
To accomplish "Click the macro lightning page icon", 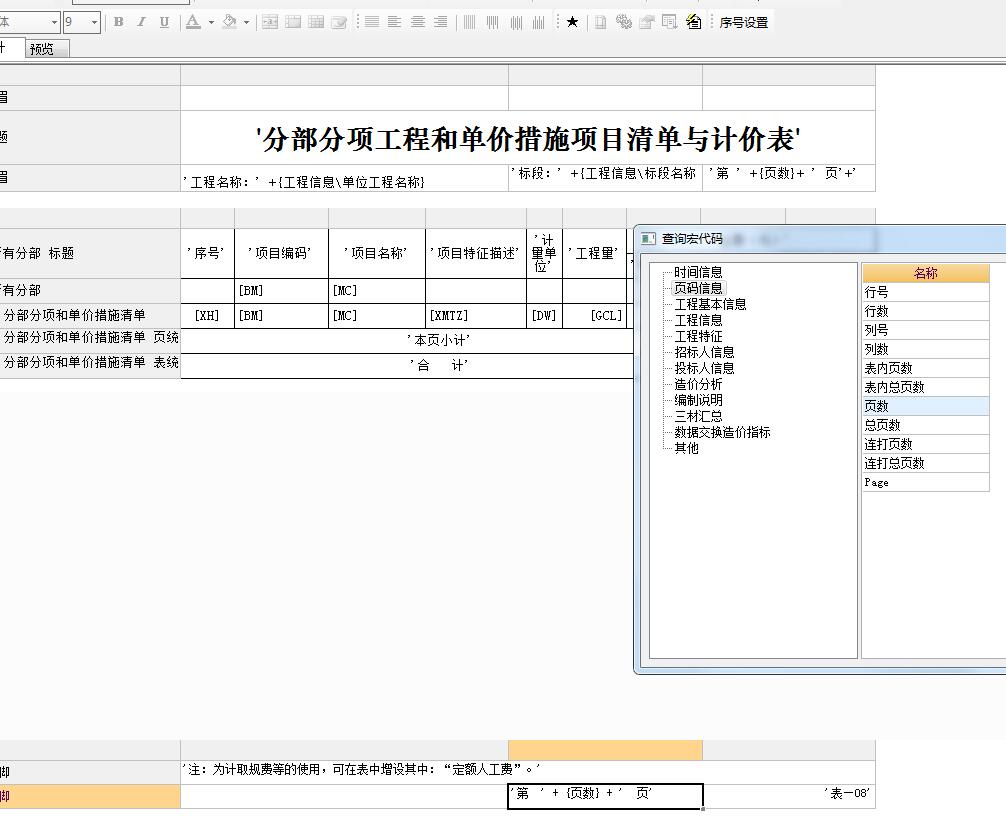I will (693, 22).
